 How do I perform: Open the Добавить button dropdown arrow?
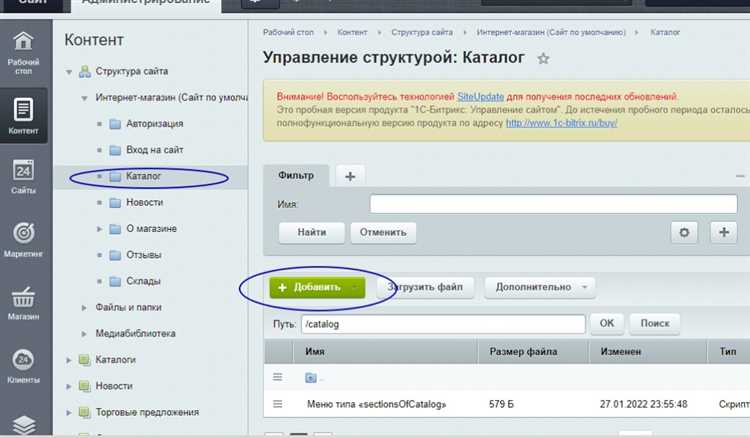tap(354, 287)
